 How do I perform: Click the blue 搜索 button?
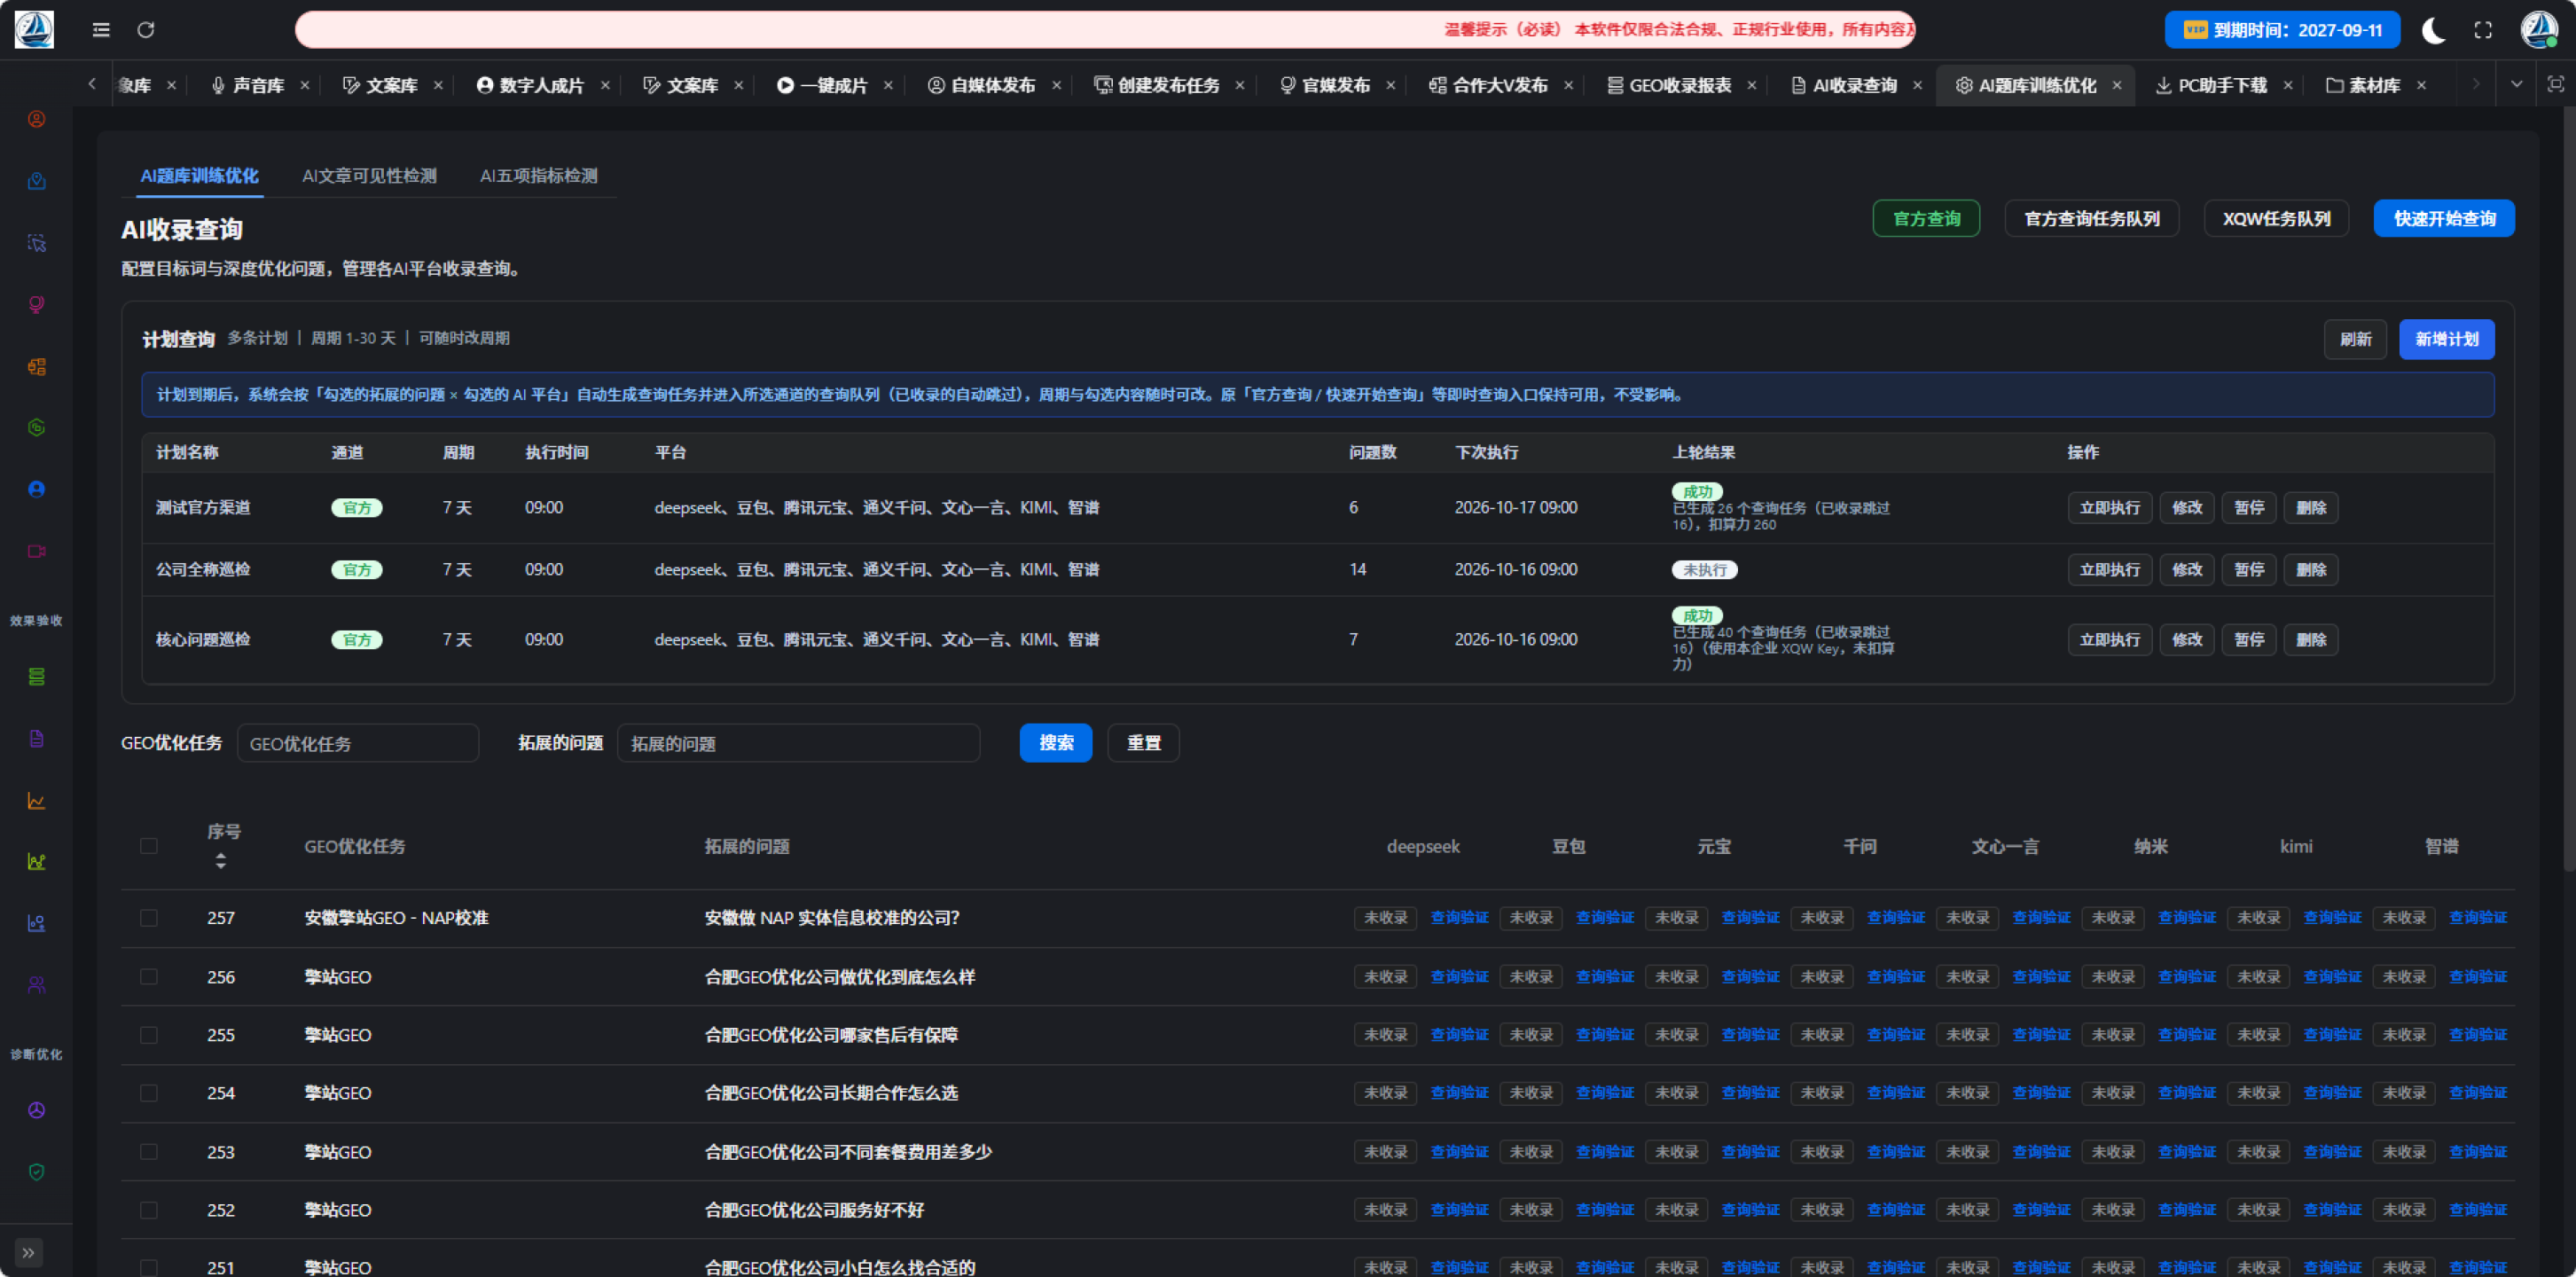pos(1056,743)
